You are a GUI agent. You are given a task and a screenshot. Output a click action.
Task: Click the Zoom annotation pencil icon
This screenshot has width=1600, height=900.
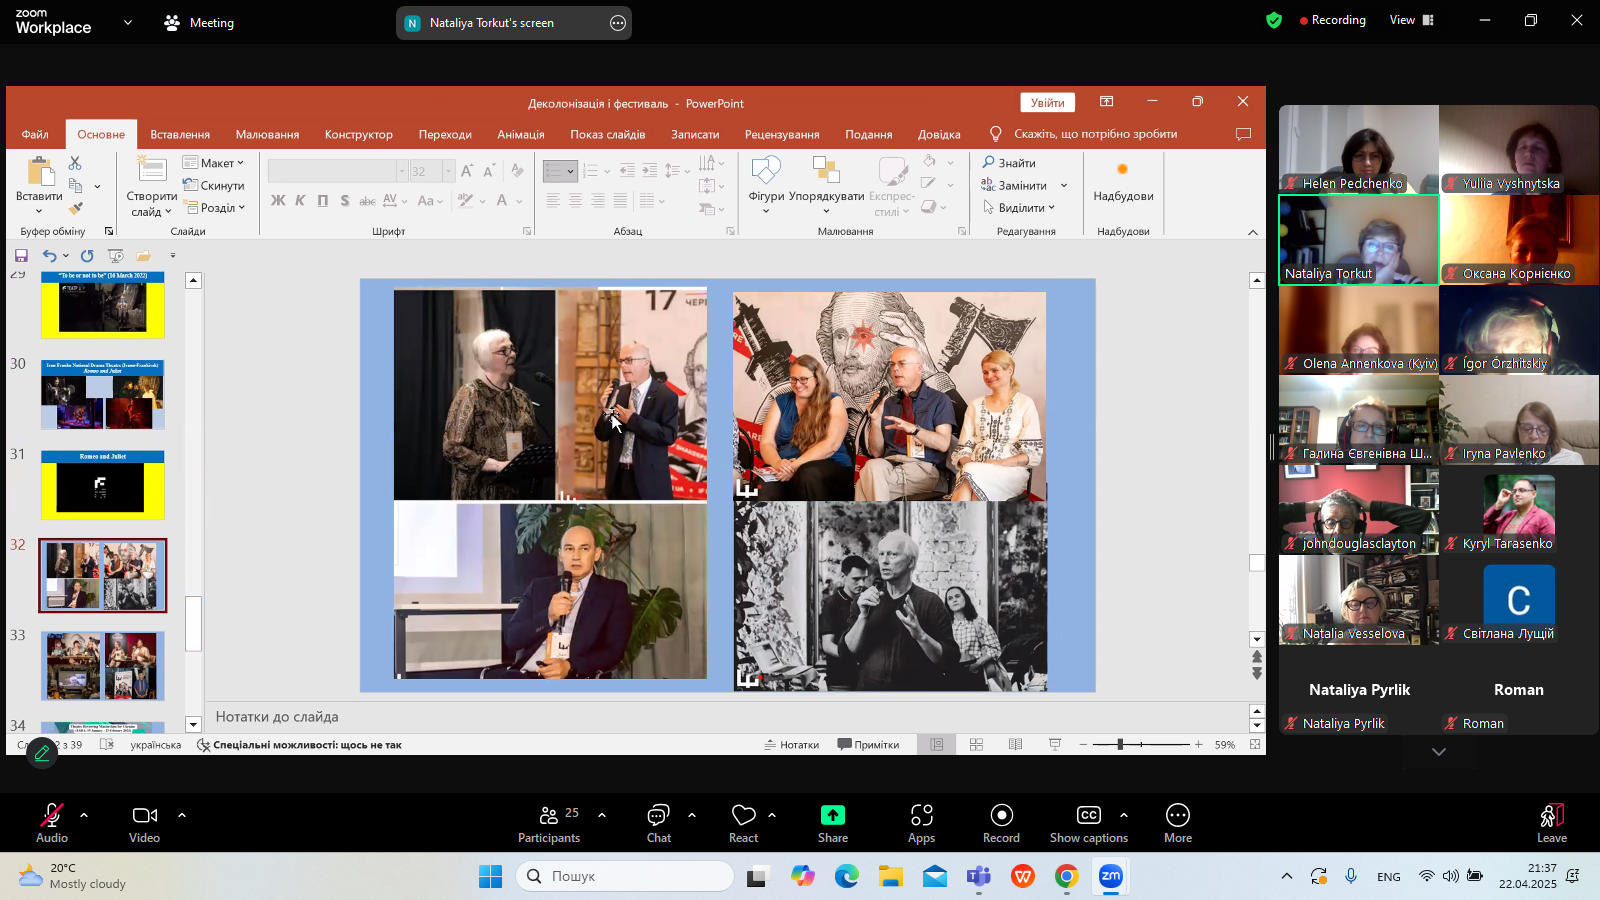click(42, 753)
